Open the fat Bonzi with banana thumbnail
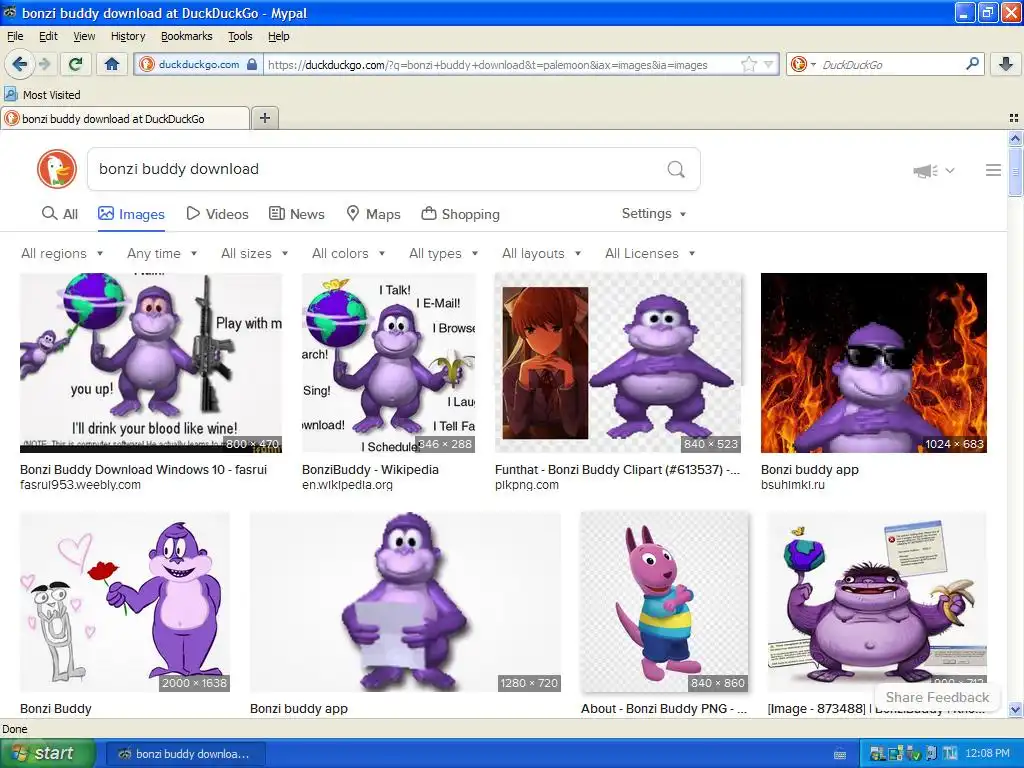The image size is (1024, 768). (x=877, y=601)
